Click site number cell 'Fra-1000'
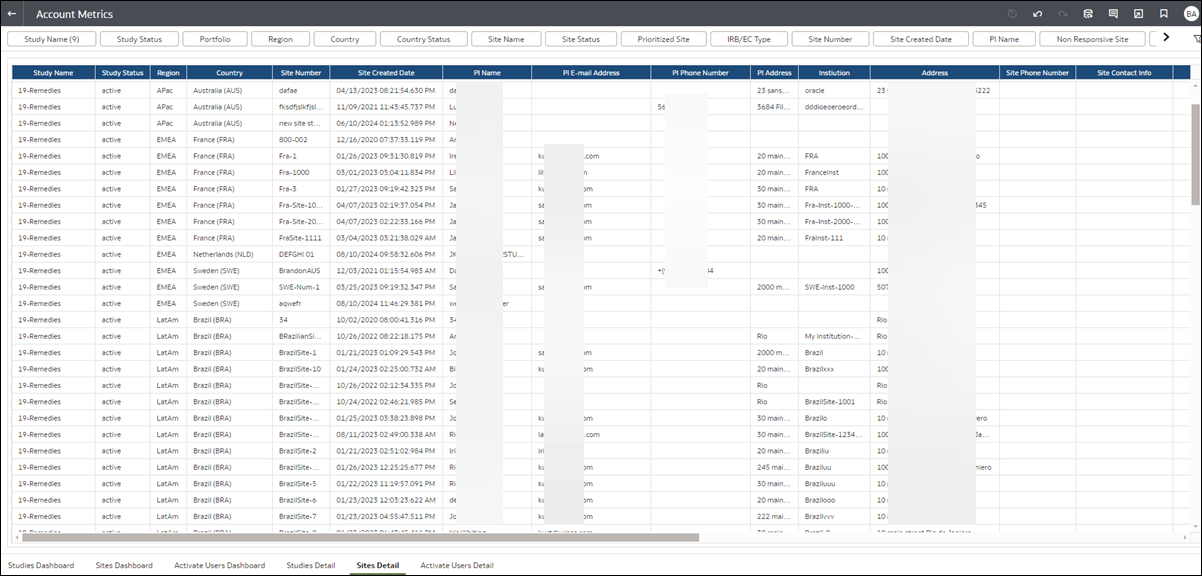The height and width of the screenshot is (576, 1202). [301, 172]
